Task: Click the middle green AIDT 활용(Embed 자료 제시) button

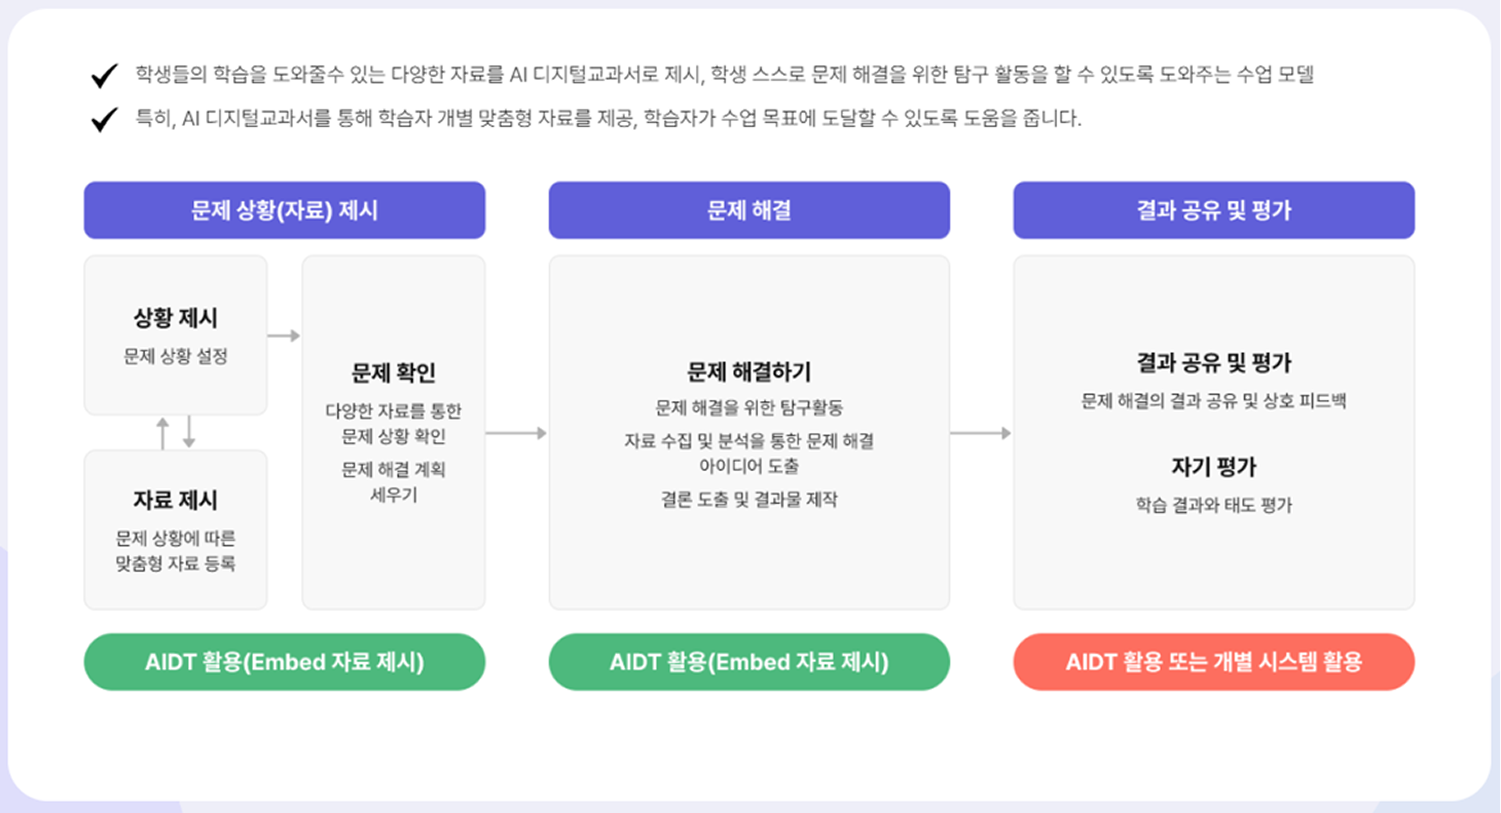Action: [x=749, y=662]
